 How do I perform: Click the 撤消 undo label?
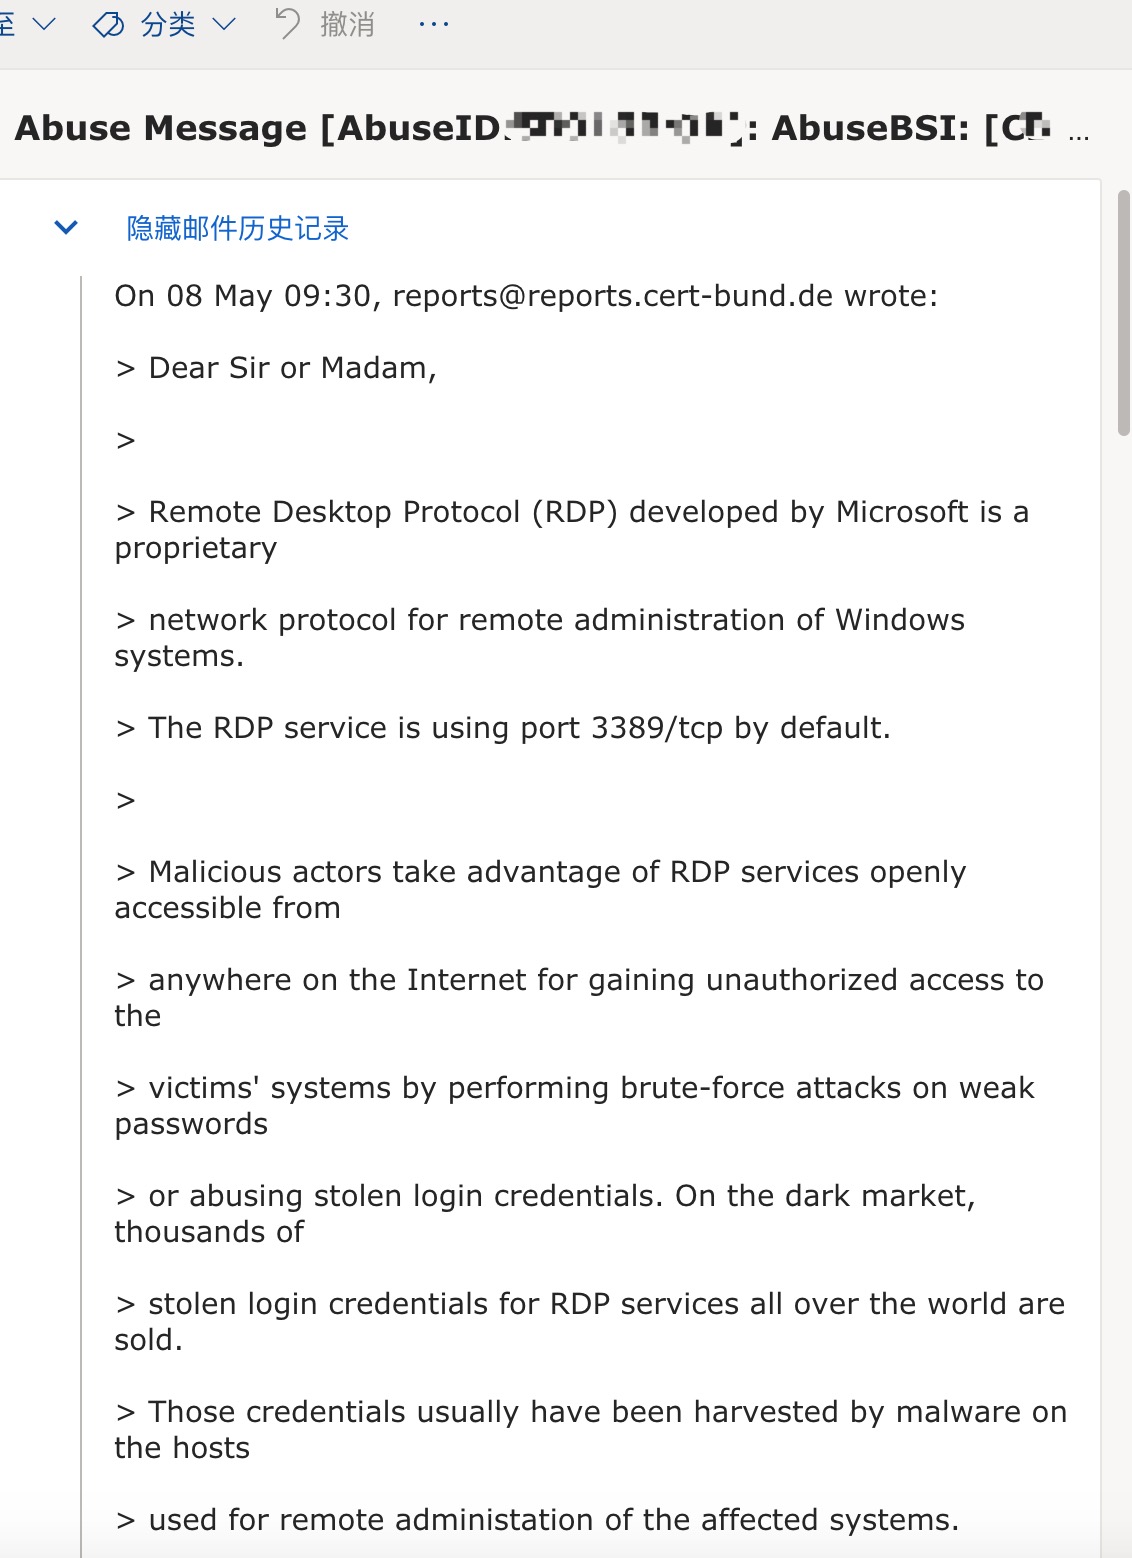(347, 25)
